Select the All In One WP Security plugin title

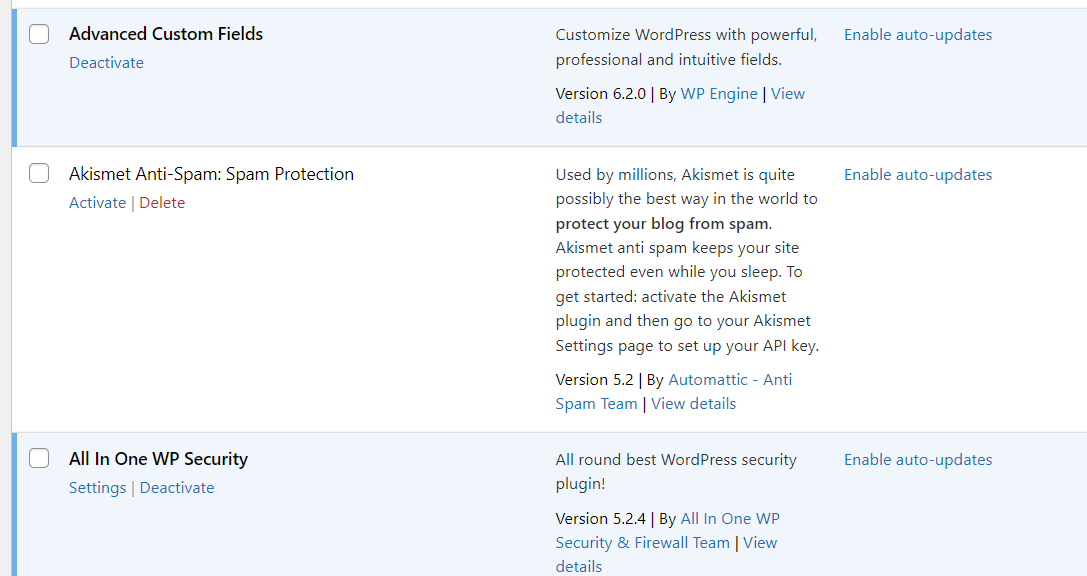[158, 458]
